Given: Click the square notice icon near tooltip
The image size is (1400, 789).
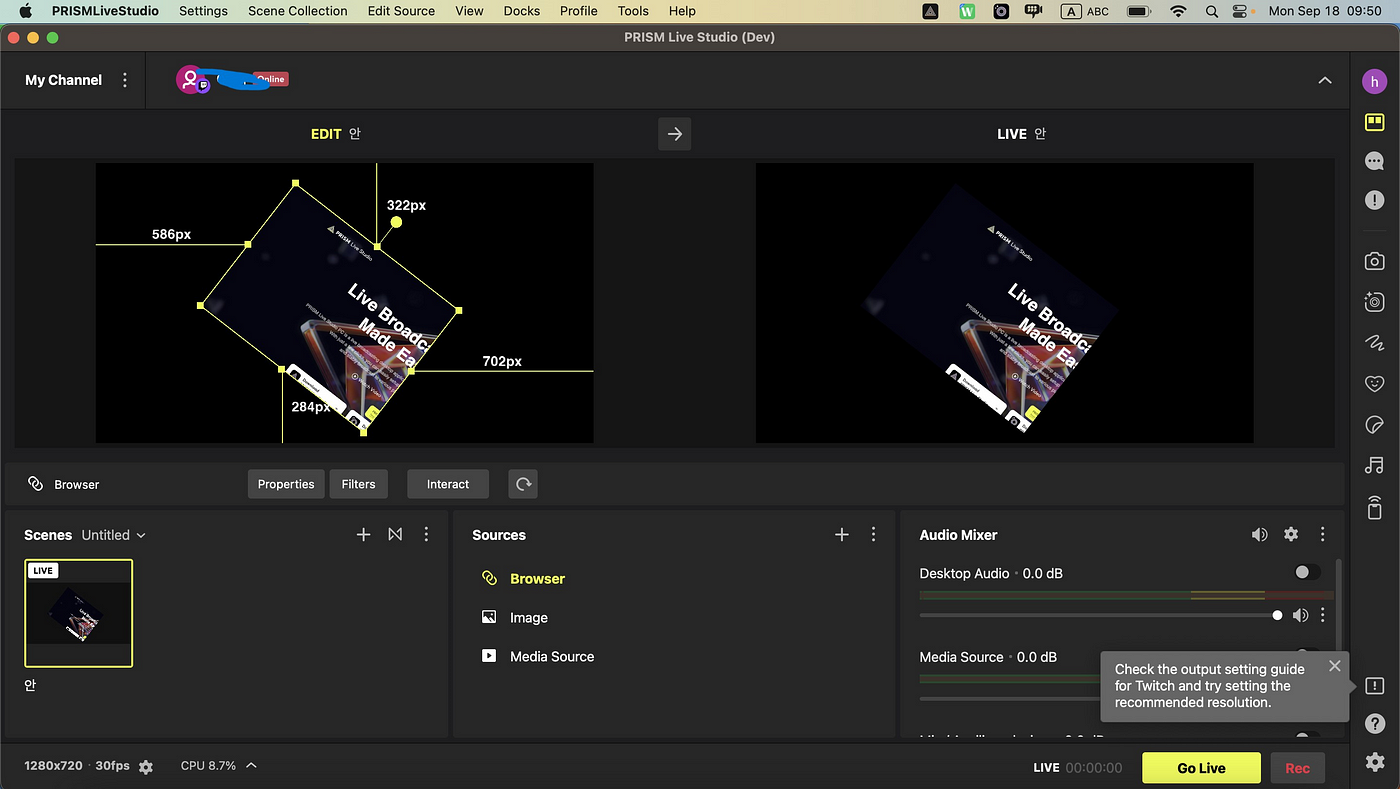Looking at the screenshot, I should [x=1374, y=686].
